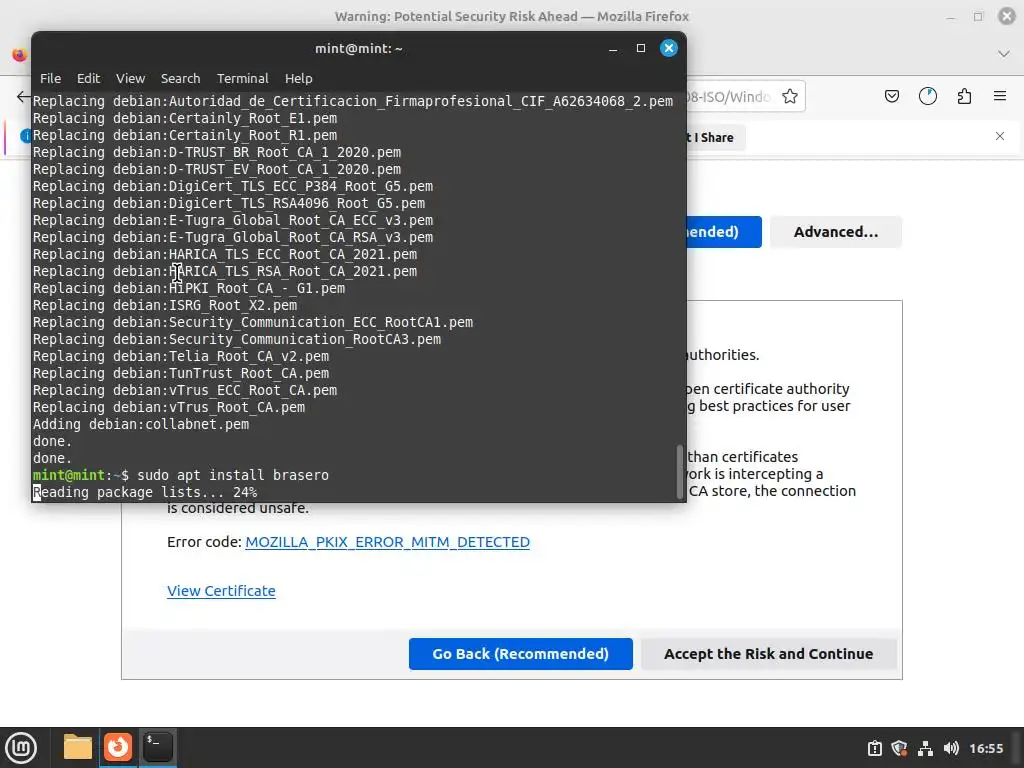Image resolution: width=1024 pixels, height=768 pixels.
Task: Maximize the terminal window
Action: click(641, 48)
